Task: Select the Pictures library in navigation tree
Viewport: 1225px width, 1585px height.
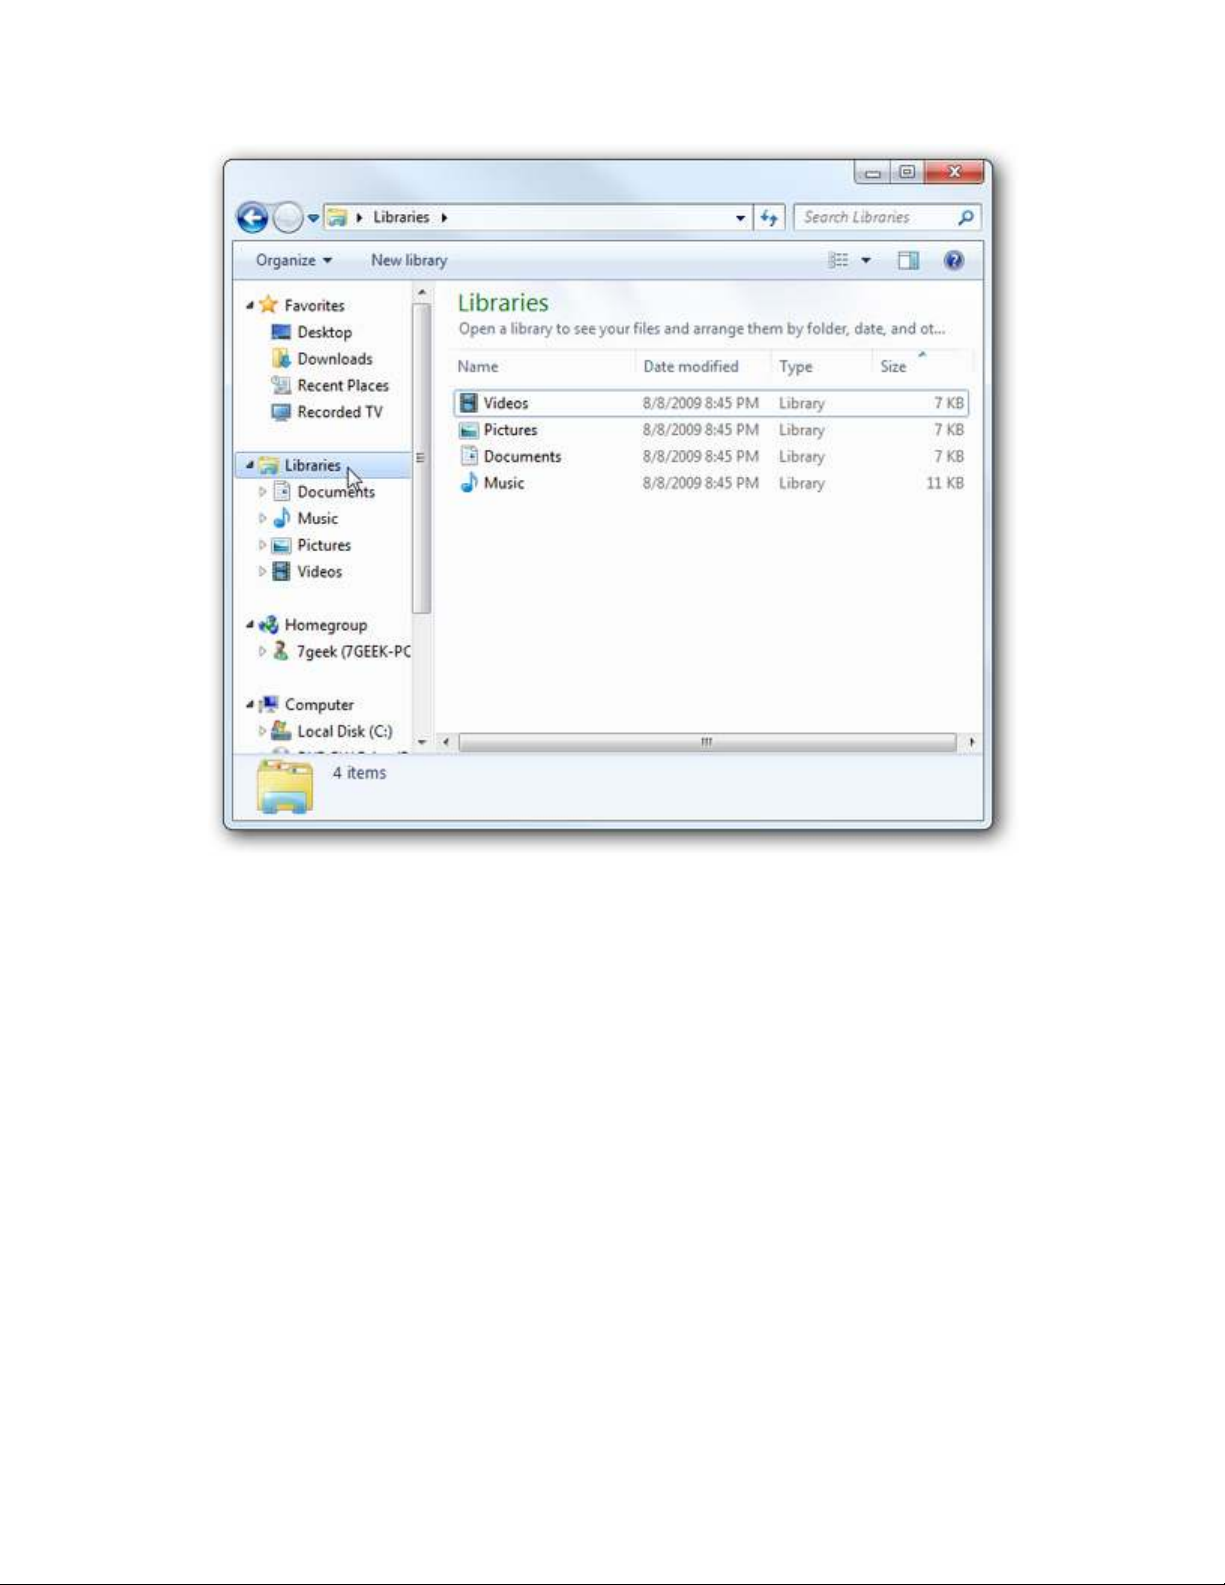Action: (x=323, y=545)
